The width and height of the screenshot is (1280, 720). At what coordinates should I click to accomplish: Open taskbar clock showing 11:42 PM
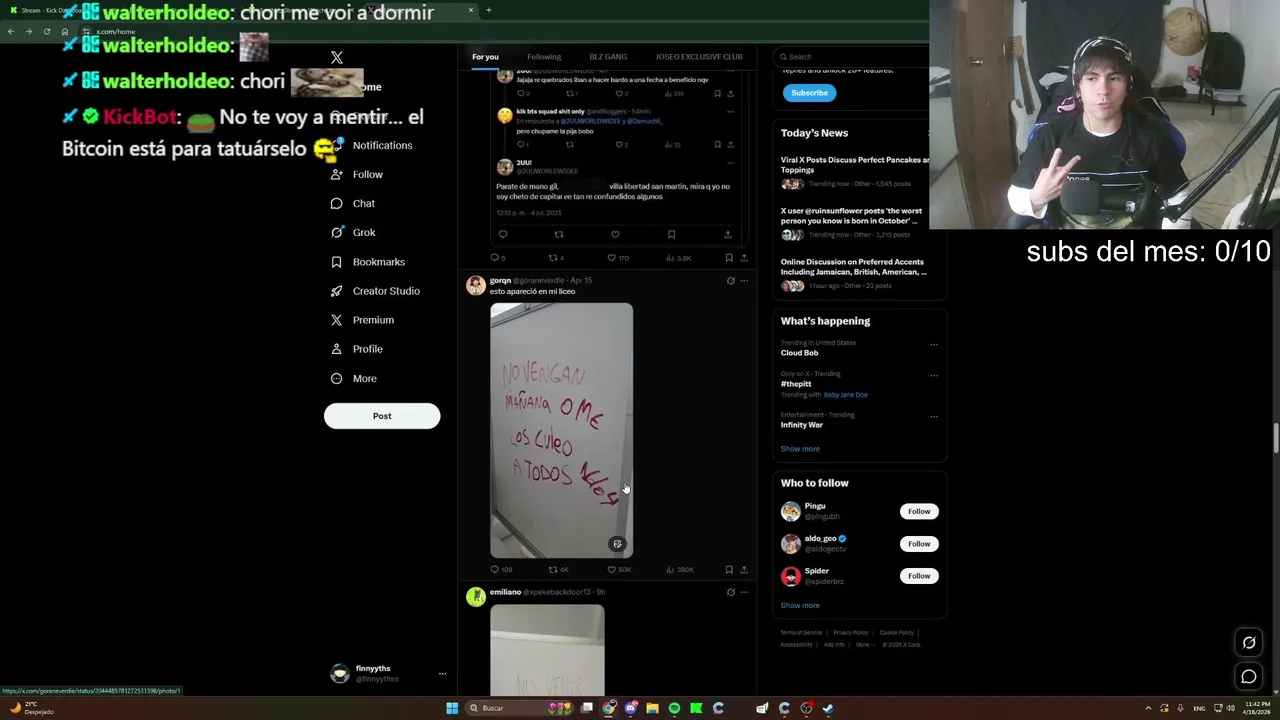(x=1255, y=708)
